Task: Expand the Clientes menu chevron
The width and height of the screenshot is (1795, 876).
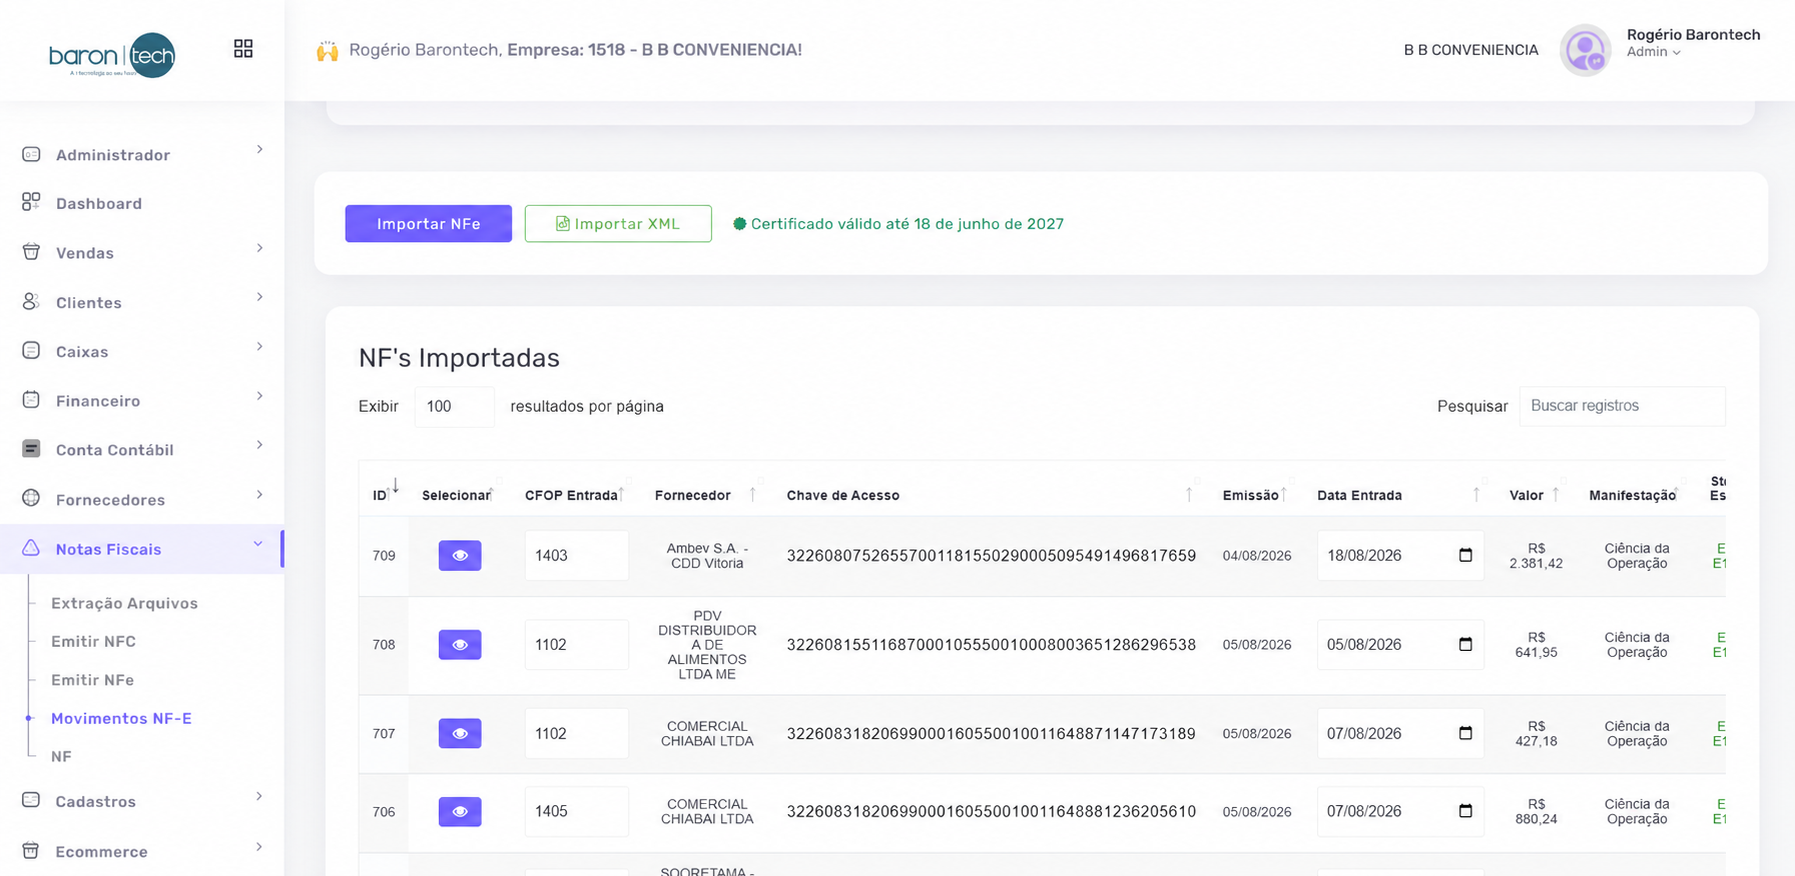Action: pos(260,297)
